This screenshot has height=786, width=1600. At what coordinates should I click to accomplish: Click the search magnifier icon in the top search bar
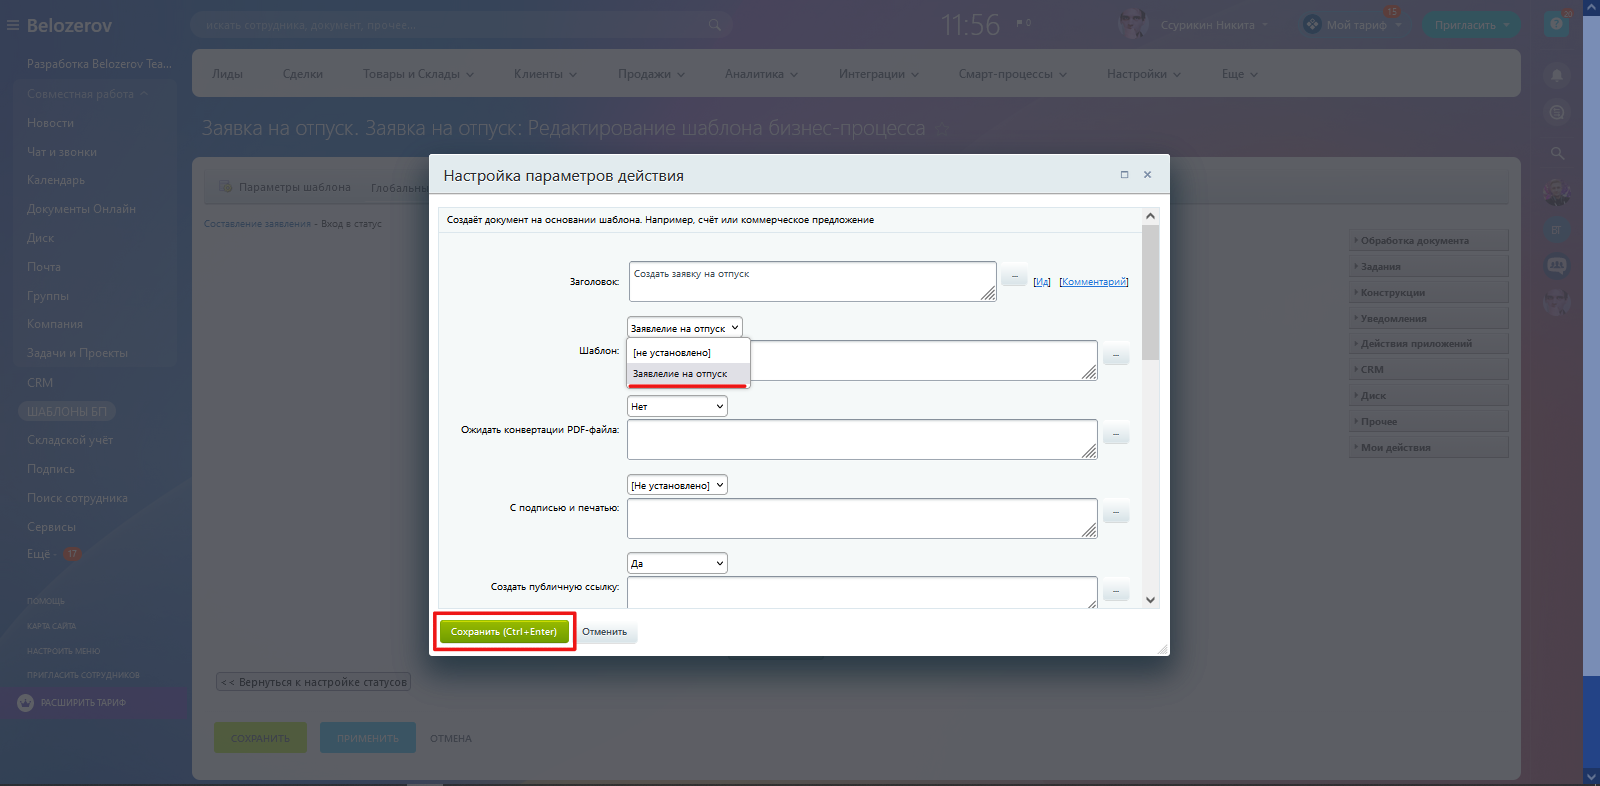714,25
